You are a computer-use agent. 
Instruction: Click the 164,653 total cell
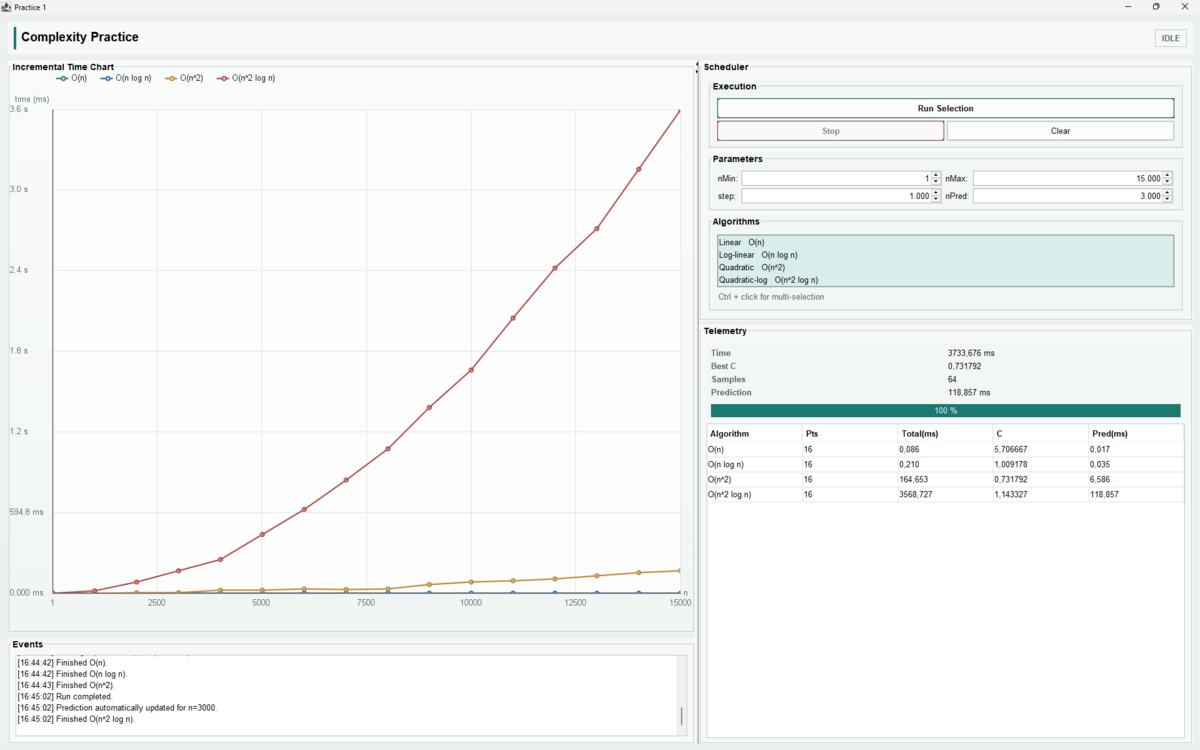(x=945, y=480)
